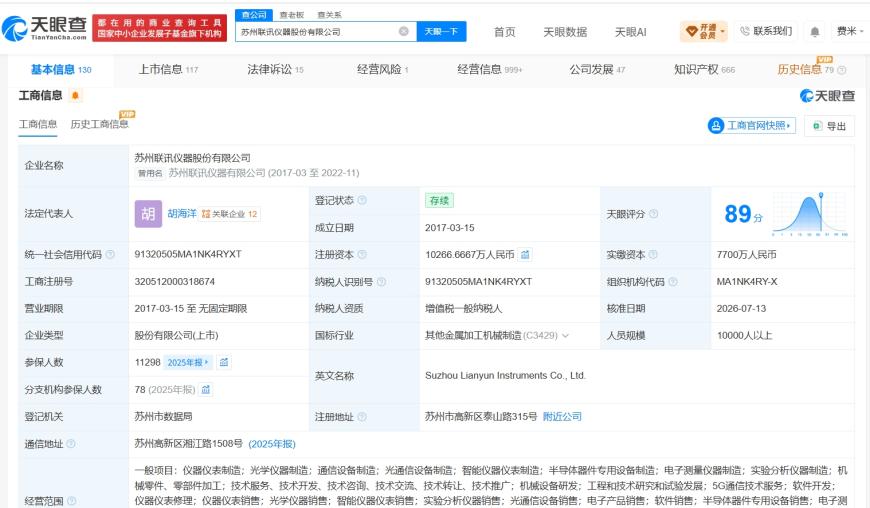The width and height of the screenshot is (870, 508).
Task: Expand 其他金属加工机械制造 industry chevron
Action: pyautogui.click(x=565, y=336)
